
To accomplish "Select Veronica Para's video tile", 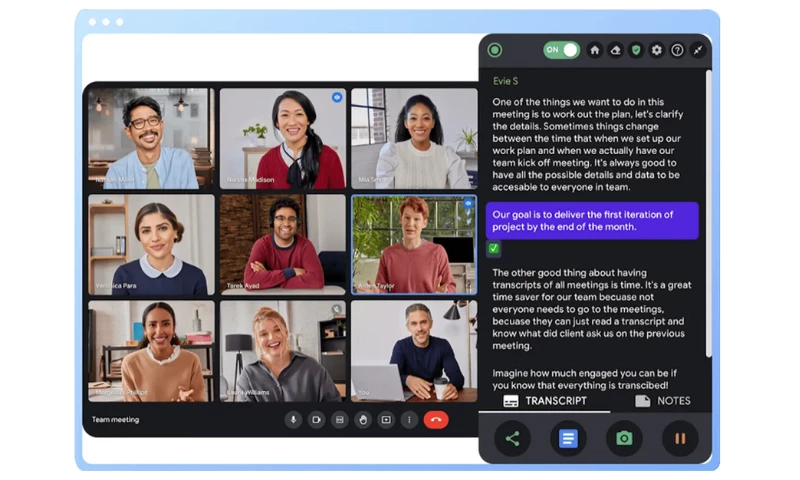I will (x=152, y=245).
